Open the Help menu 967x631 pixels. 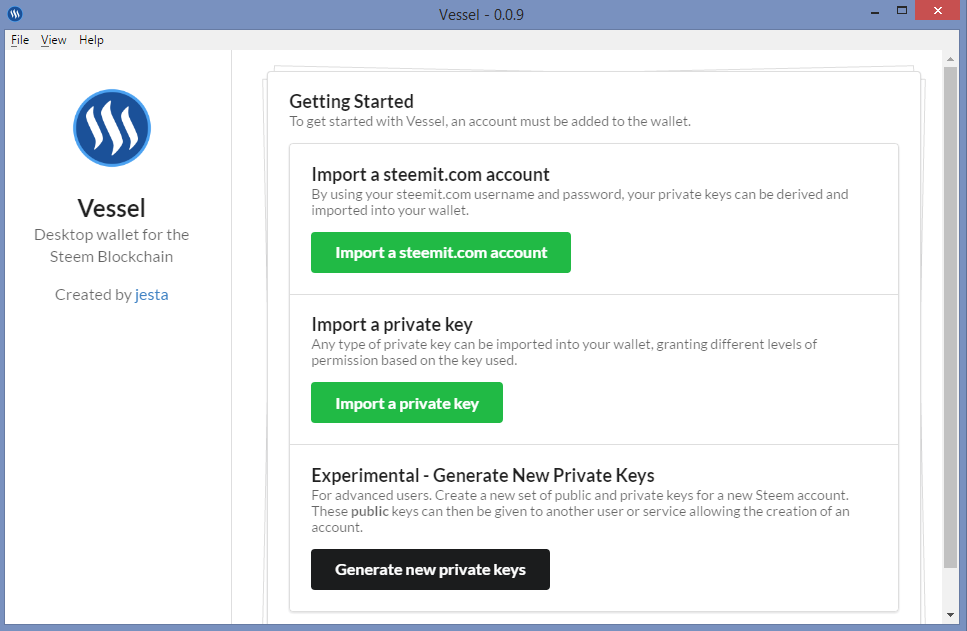coord(91,40)
